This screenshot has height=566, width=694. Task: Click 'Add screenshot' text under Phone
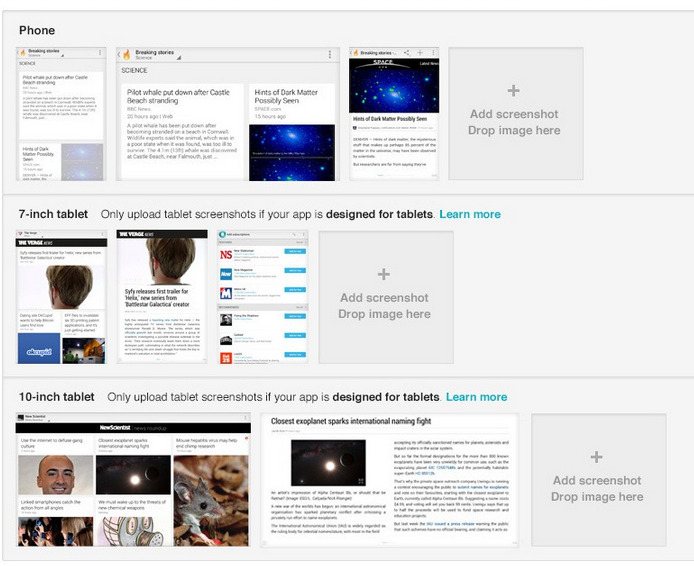(x=514, y=114)
